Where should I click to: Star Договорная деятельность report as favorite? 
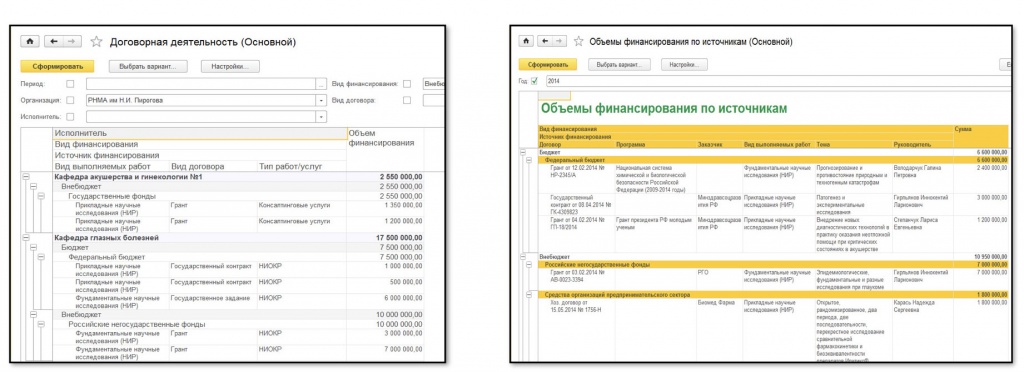pos(96,42)
